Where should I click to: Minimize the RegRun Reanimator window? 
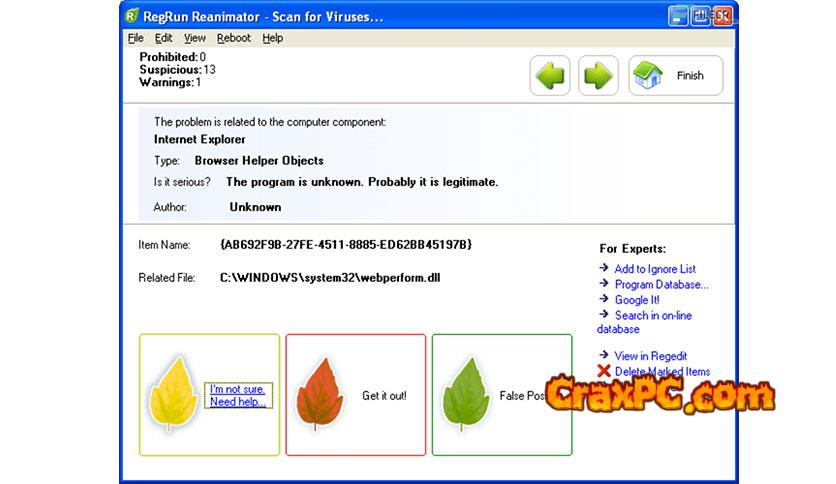[x=678, y=17]
